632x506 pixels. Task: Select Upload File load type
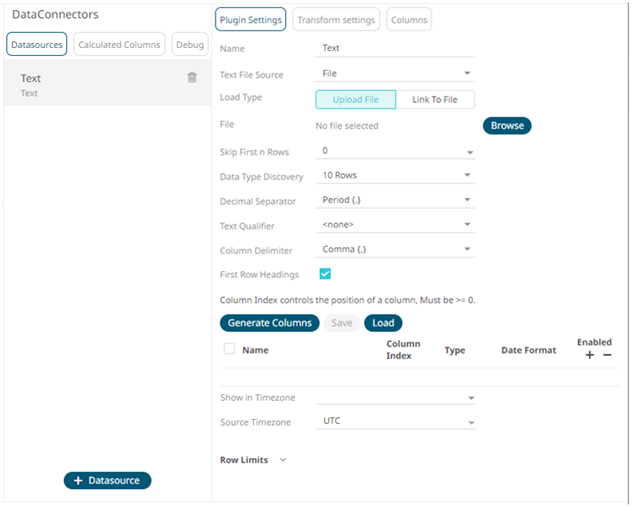(355, 99)
